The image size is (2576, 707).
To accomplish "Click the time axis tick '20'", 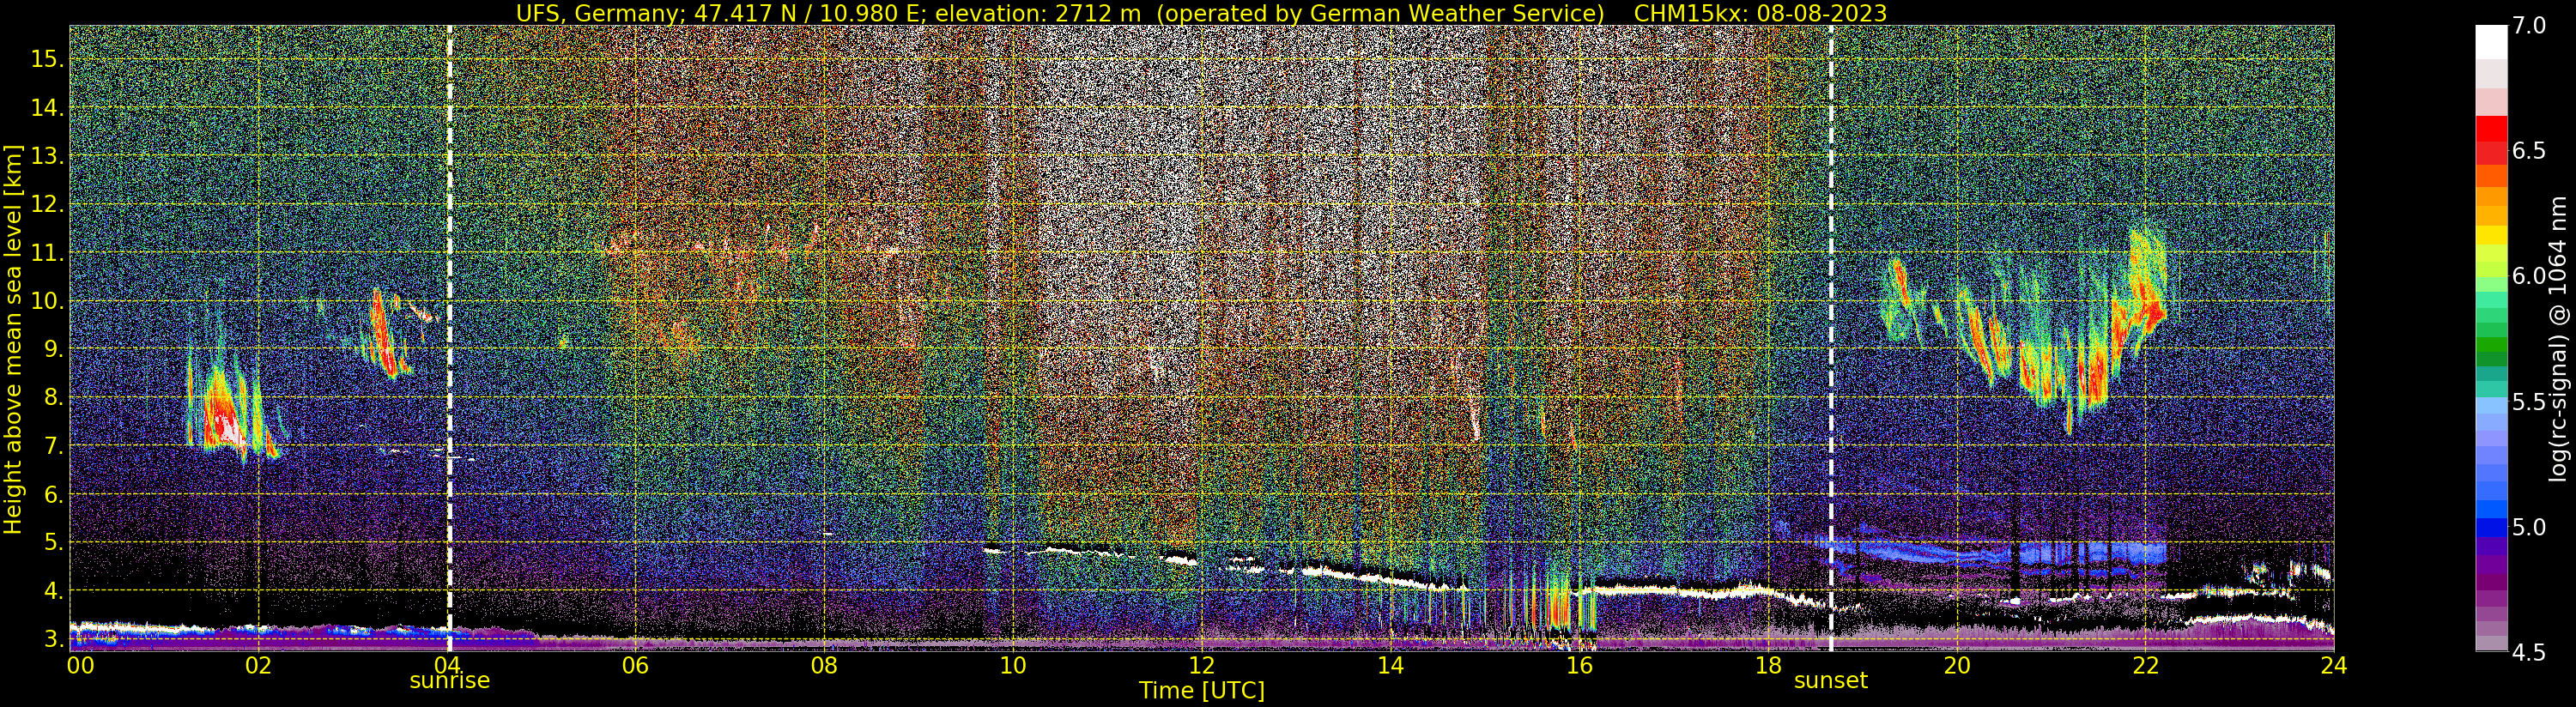I will 1957,665.
